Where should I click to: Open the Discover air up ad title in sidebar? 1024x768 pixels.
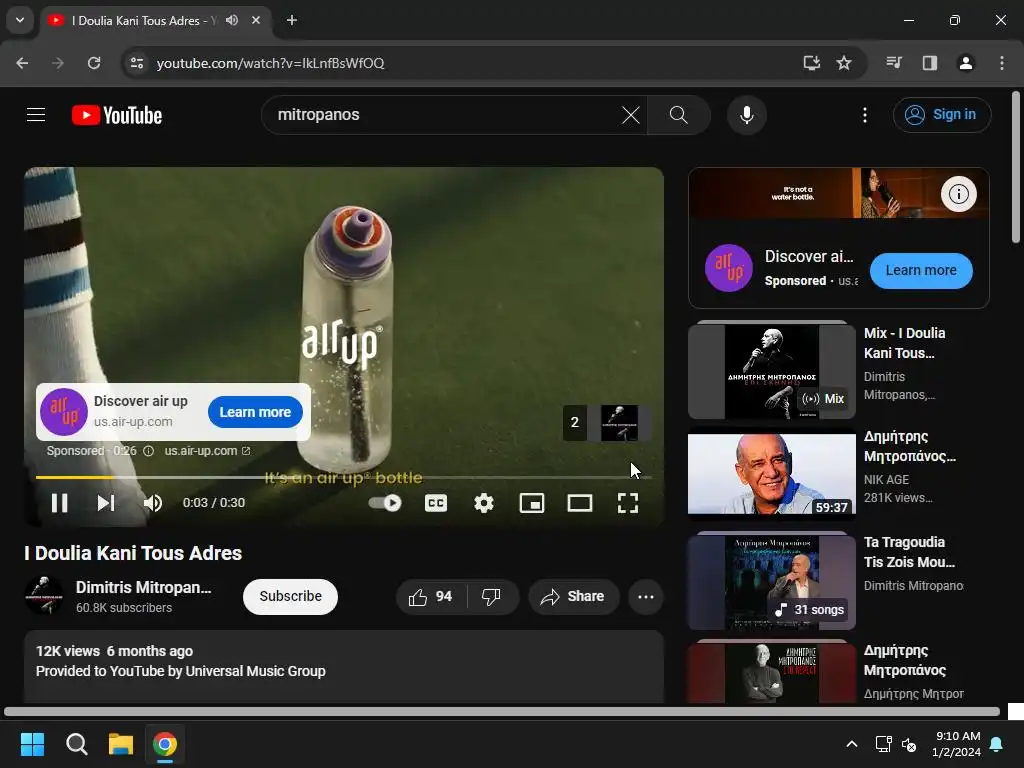click(x=809, y=257)
